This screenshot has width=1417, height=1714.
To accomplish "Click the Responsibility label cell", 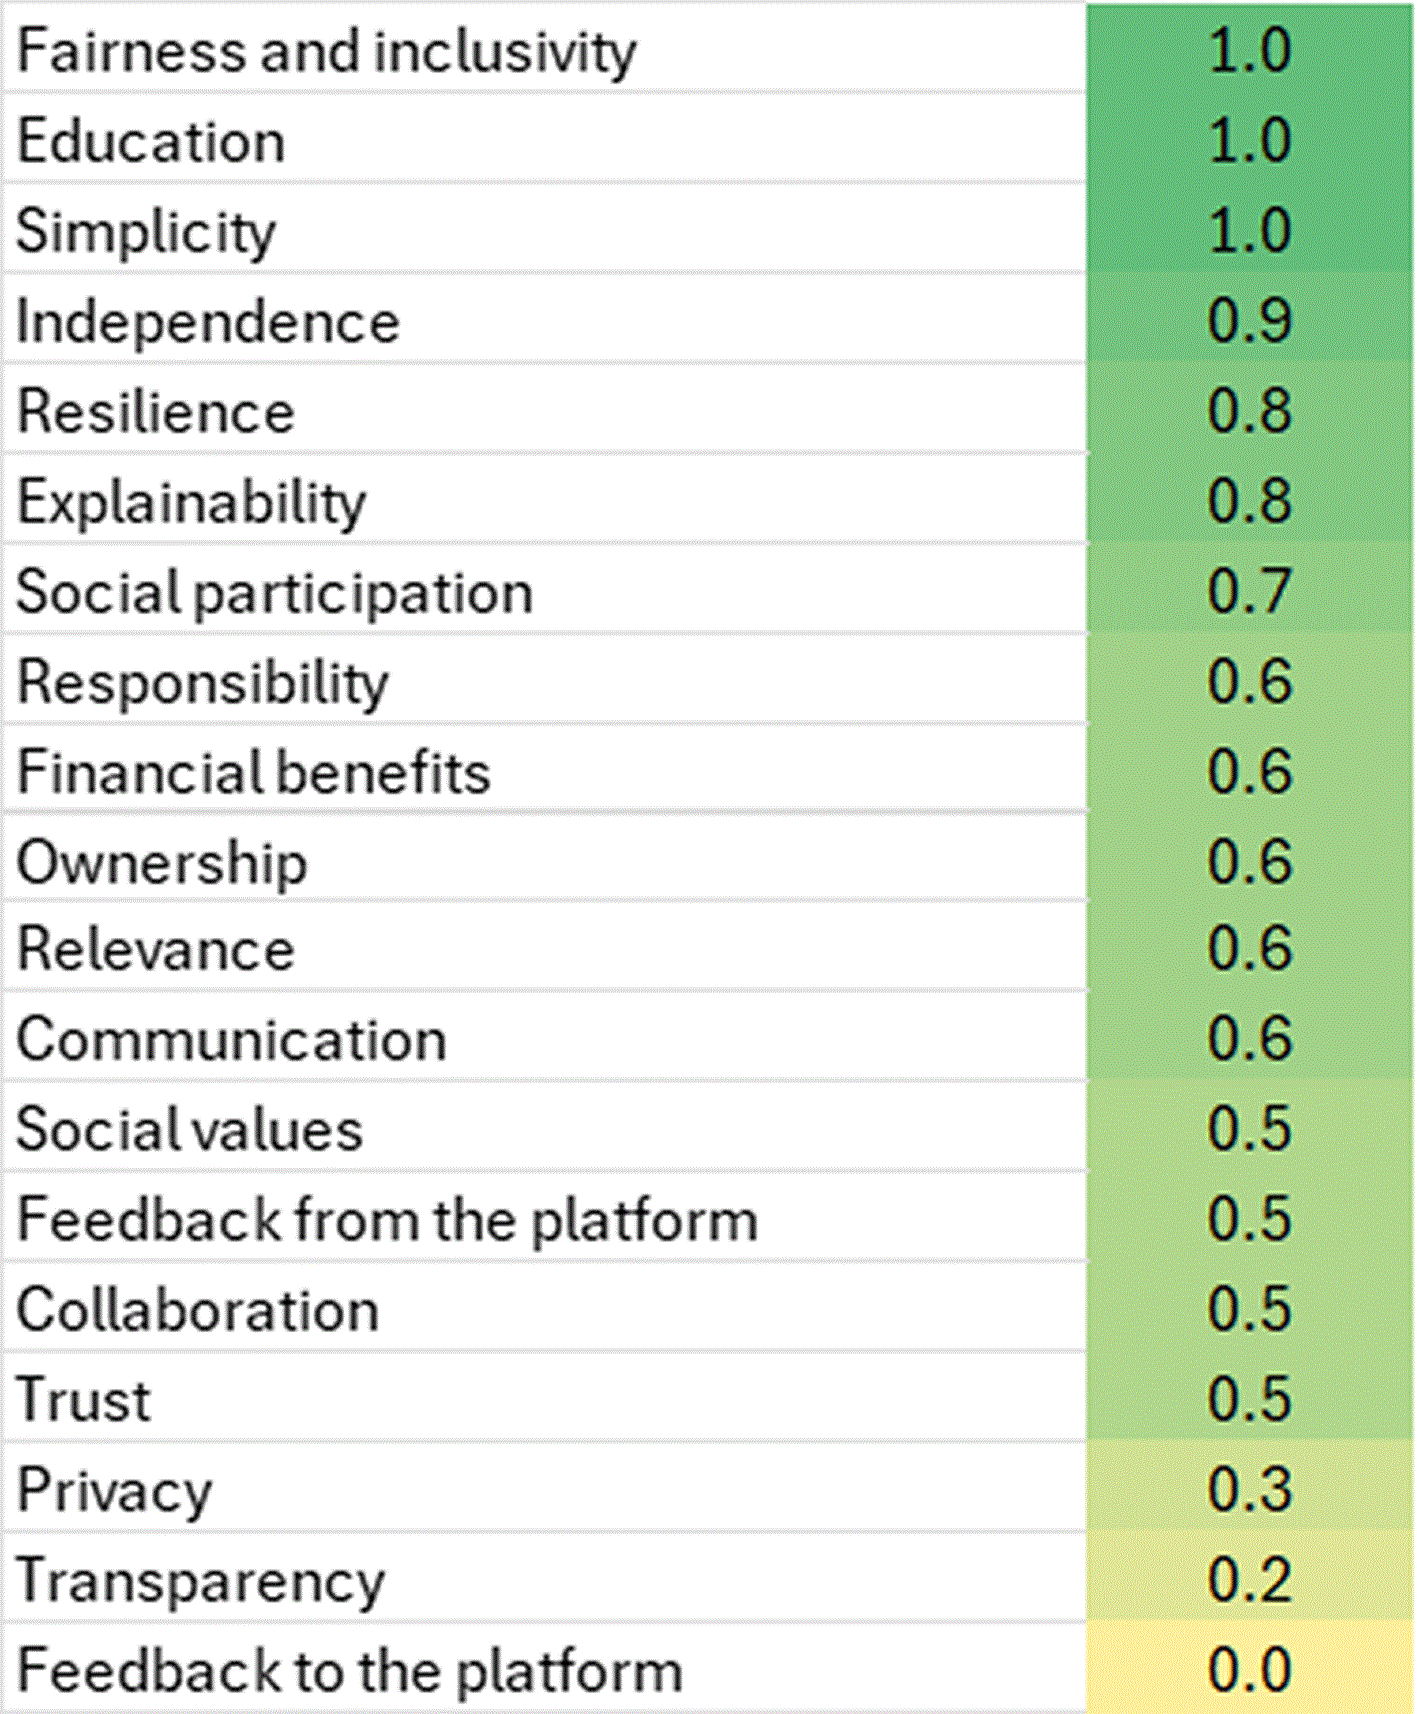I will click(x=544, y=679).
